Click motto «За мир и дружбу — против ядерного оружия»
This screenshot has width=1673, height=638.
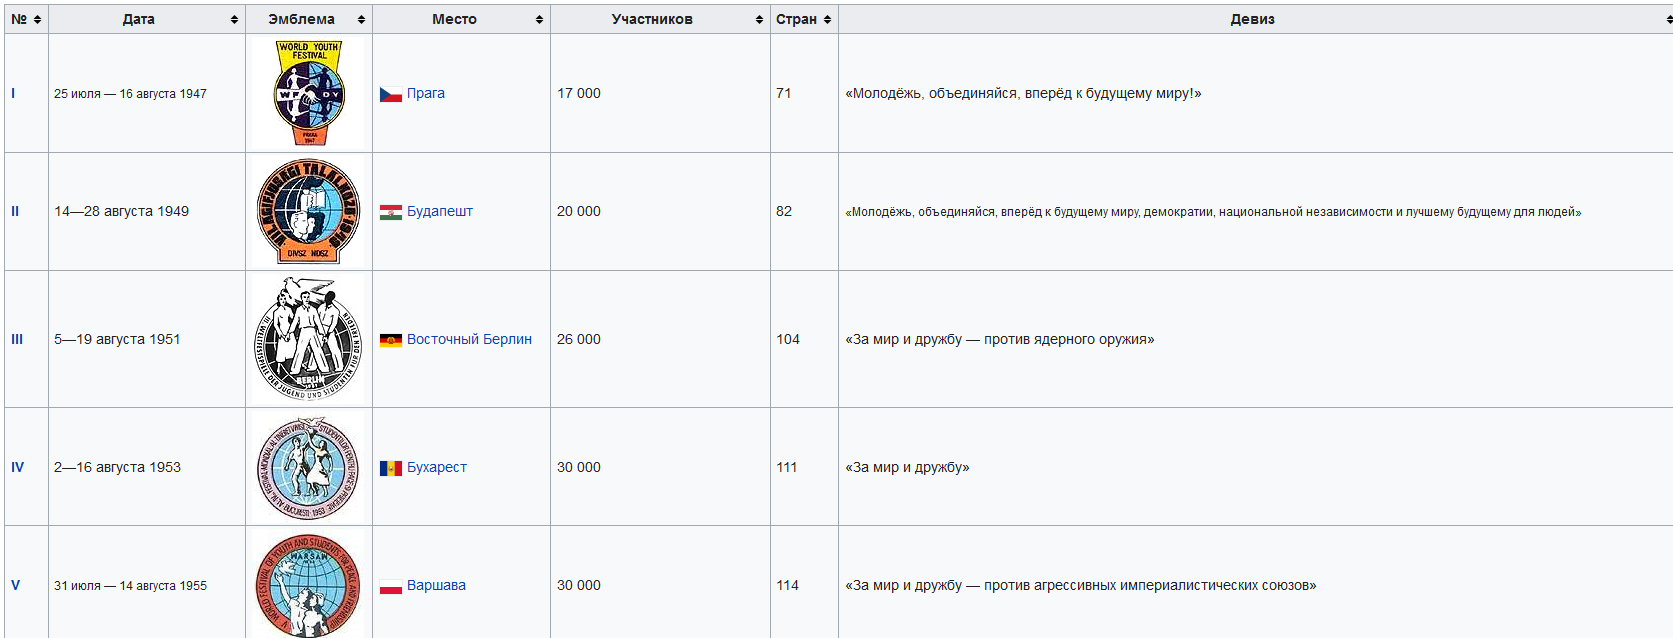coord(1000,339)
